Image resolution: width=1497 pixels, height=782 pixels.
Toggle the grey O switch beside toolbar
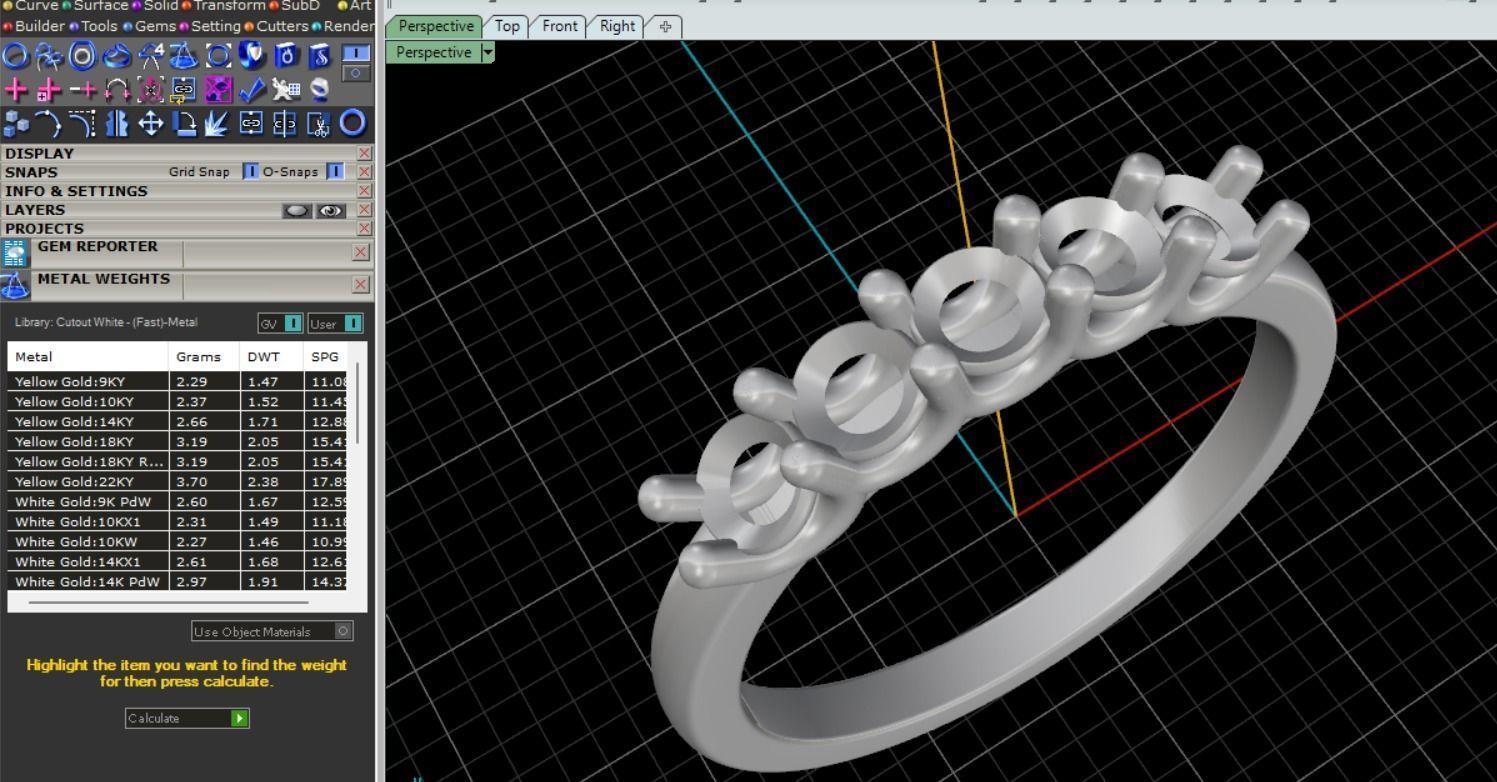356,73
